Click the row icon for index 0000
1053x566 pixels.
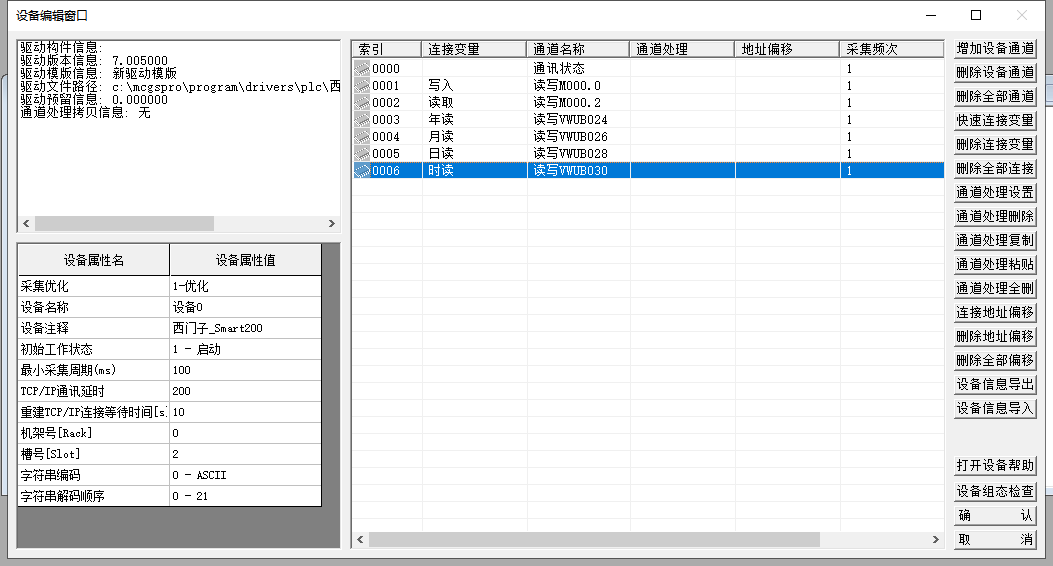(362, 69)
